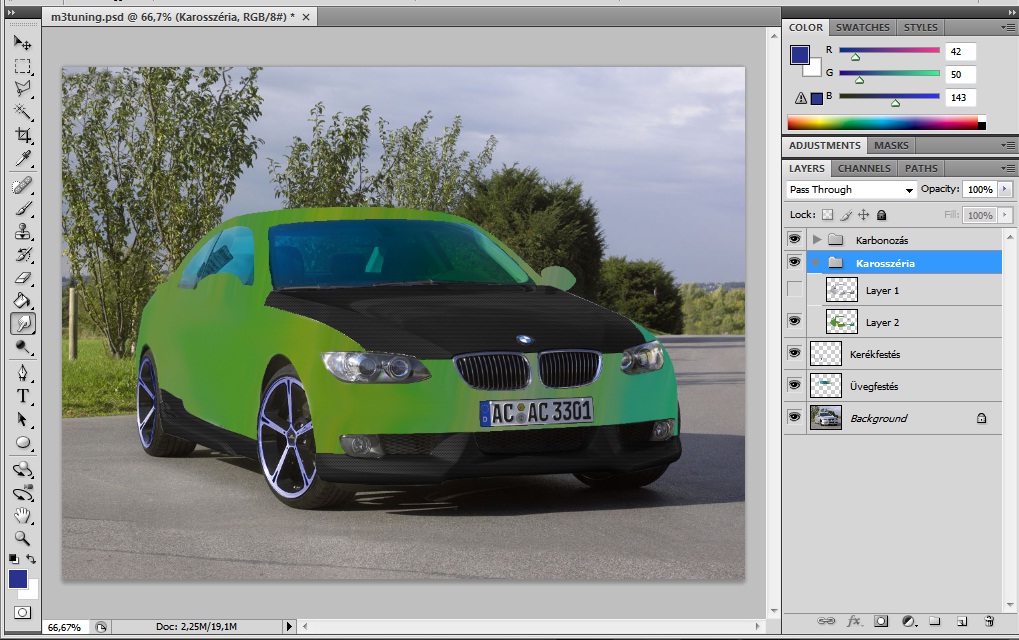Switch to the Channels tab

pyautogui.click(x=864, y=168)
